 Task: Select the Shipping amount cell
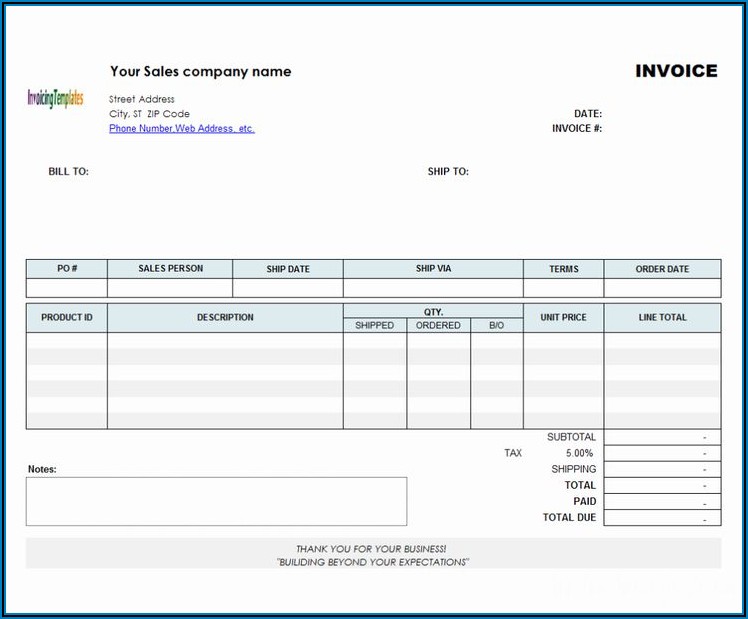(x=662, y=469)
